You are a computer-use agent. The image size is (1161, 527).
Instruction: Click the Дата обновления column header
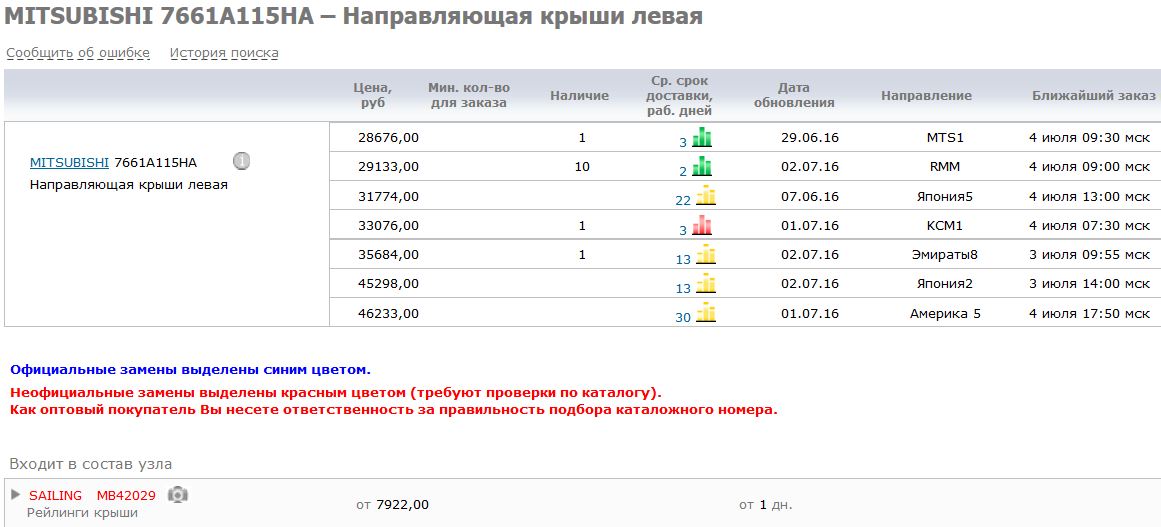794,95
